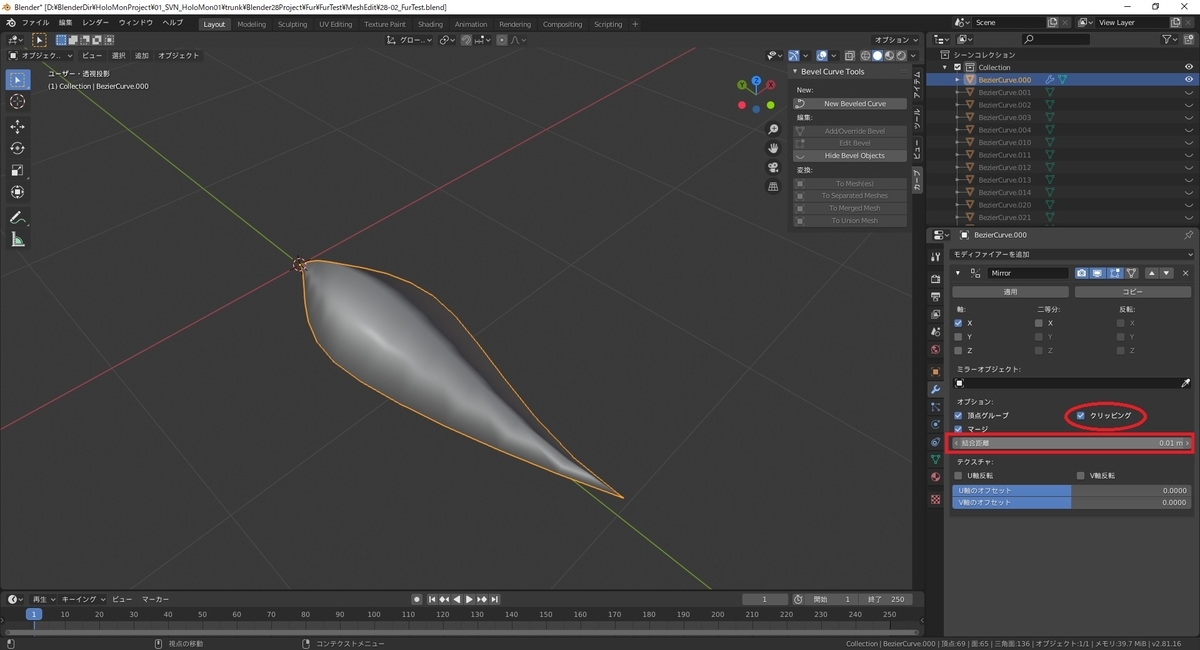Open the Texture checker properties tab
Screen dimensions: 1200x650
[935, 499]
